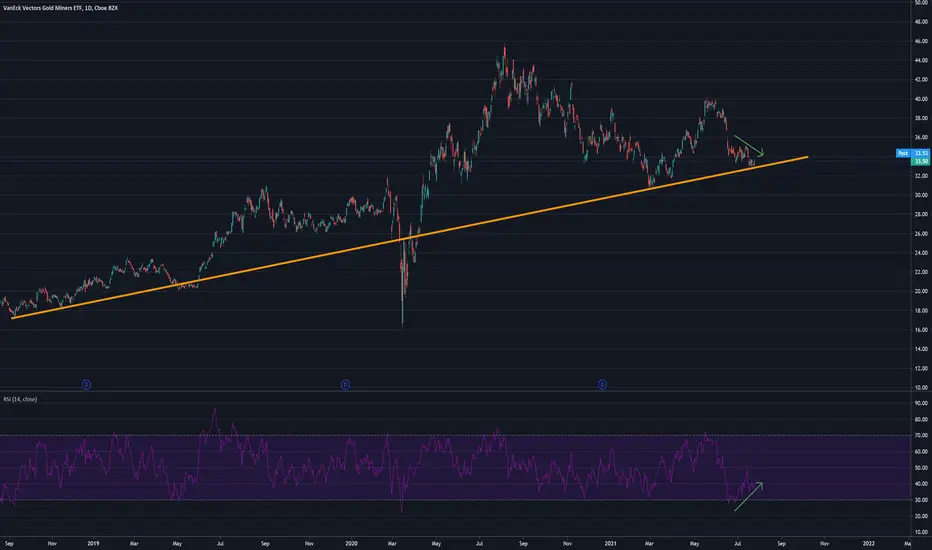Click the blue Post price label
932x550 pixels.
[913, 153]
